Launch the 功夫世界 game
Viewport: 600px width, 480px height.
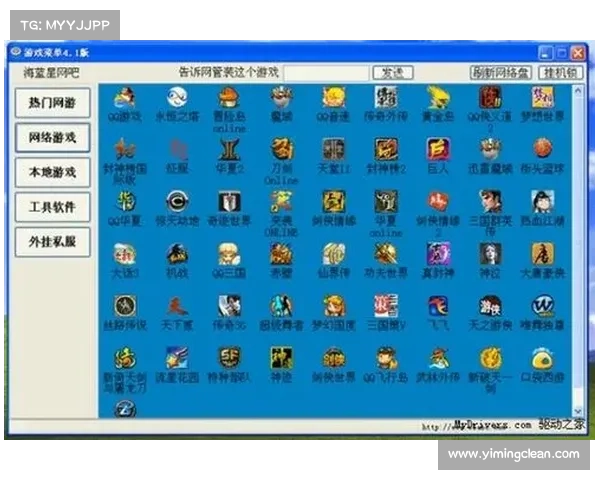point(386,254)
